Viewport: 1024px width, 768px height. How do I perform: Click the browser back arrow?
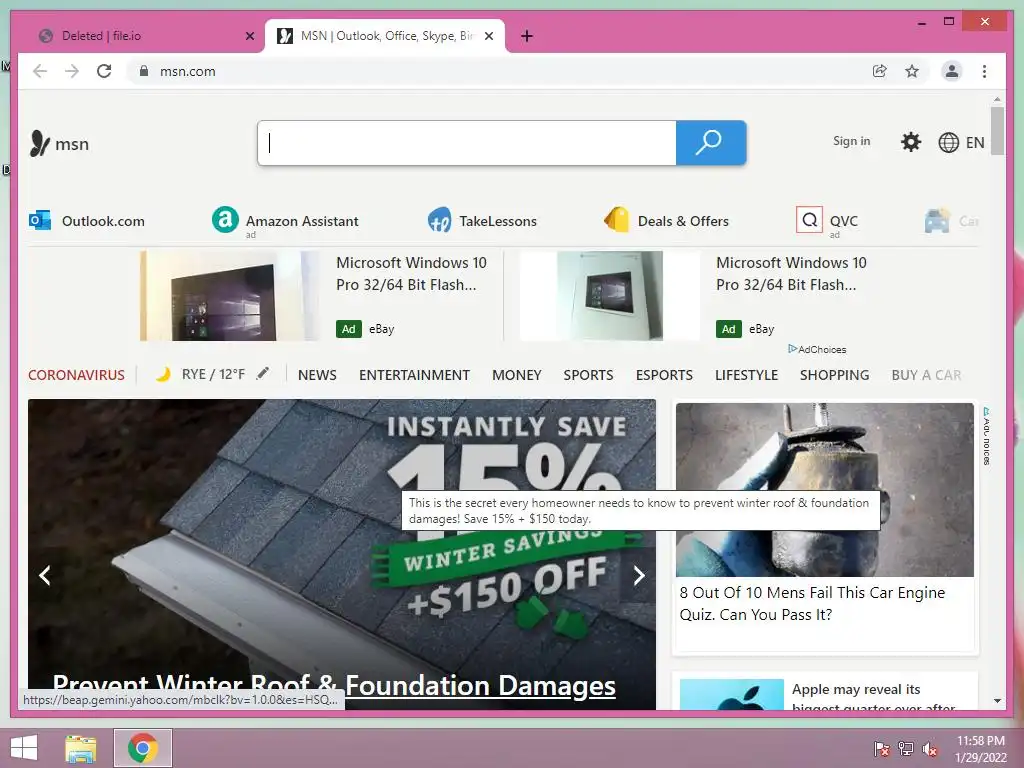tap(40, 71)
